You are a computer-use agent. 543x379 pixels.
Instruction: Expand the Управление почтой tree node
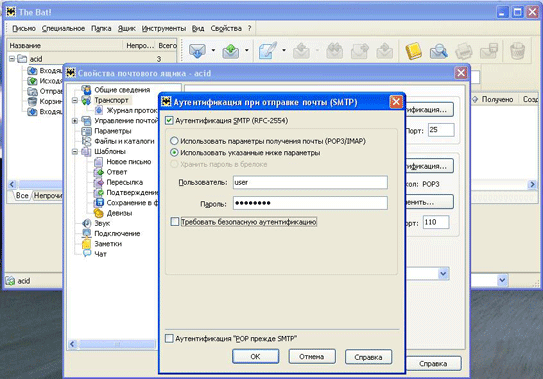tap(75, 121)
